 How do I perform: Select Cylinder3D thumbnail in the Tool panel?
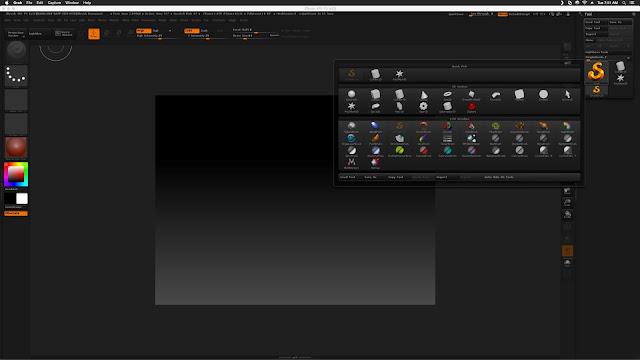click(620, 67)
